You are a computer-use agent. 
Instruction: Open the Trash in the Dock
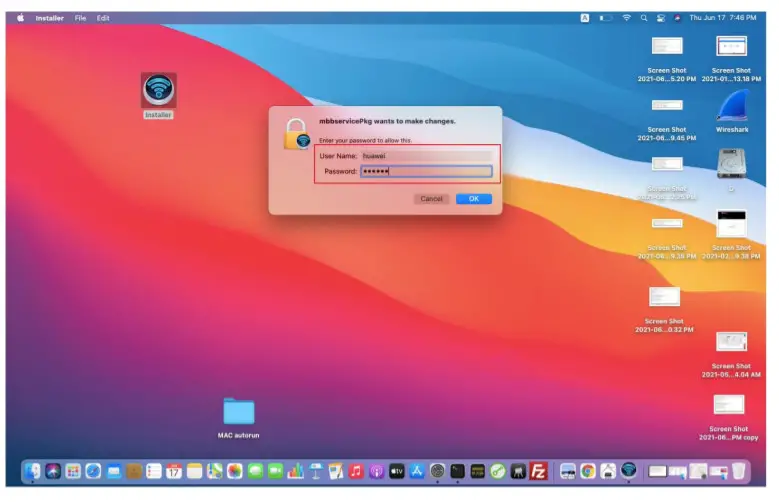coord(739,471)
